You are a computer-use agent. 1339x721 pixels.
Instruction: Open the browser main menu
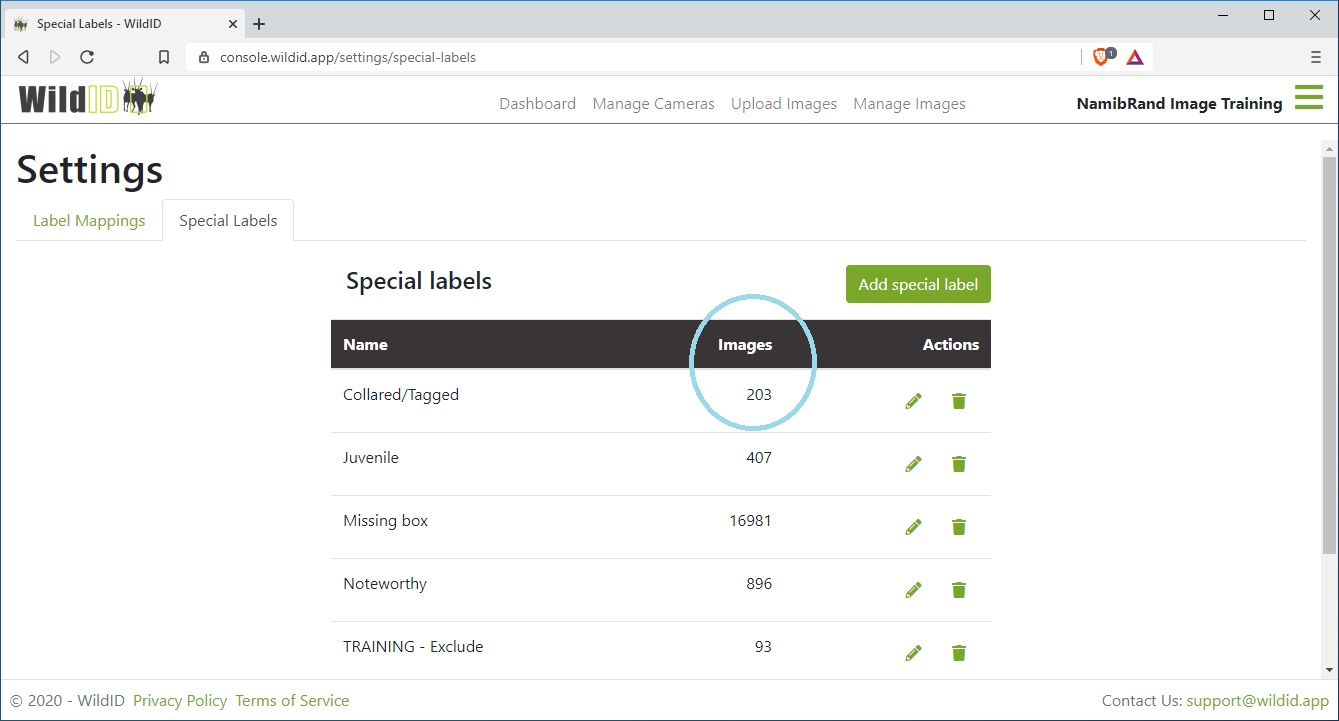1315,57
